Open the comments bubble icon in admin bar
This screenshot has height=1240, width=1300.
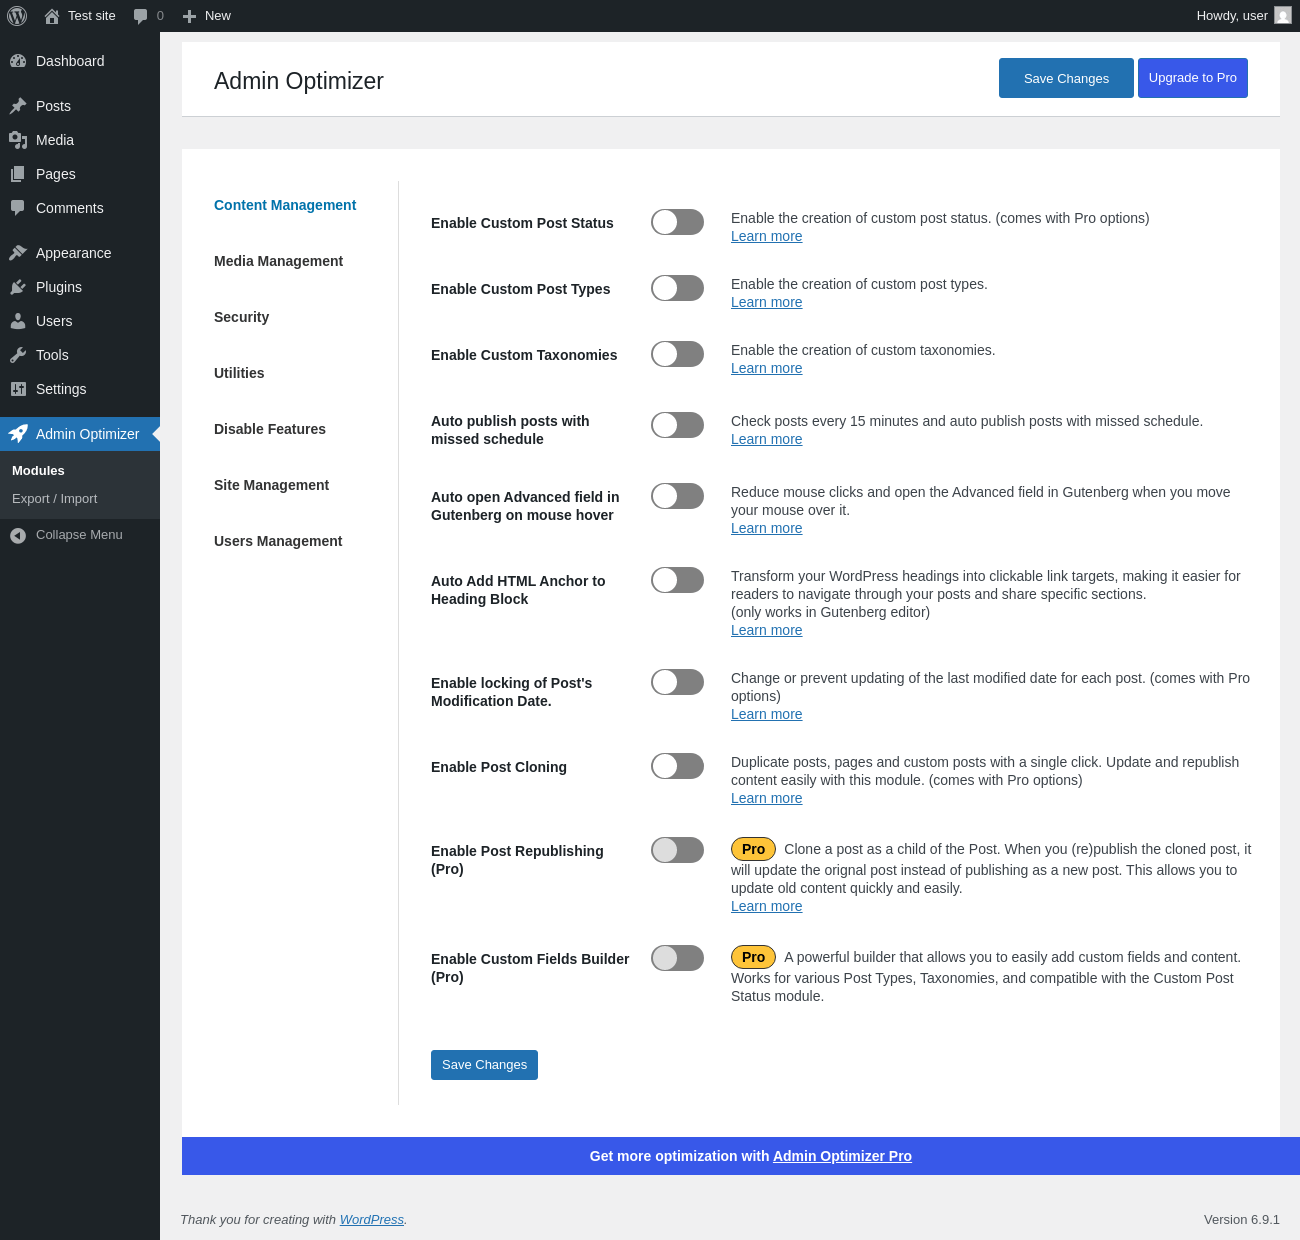click(x=141, y=16)
